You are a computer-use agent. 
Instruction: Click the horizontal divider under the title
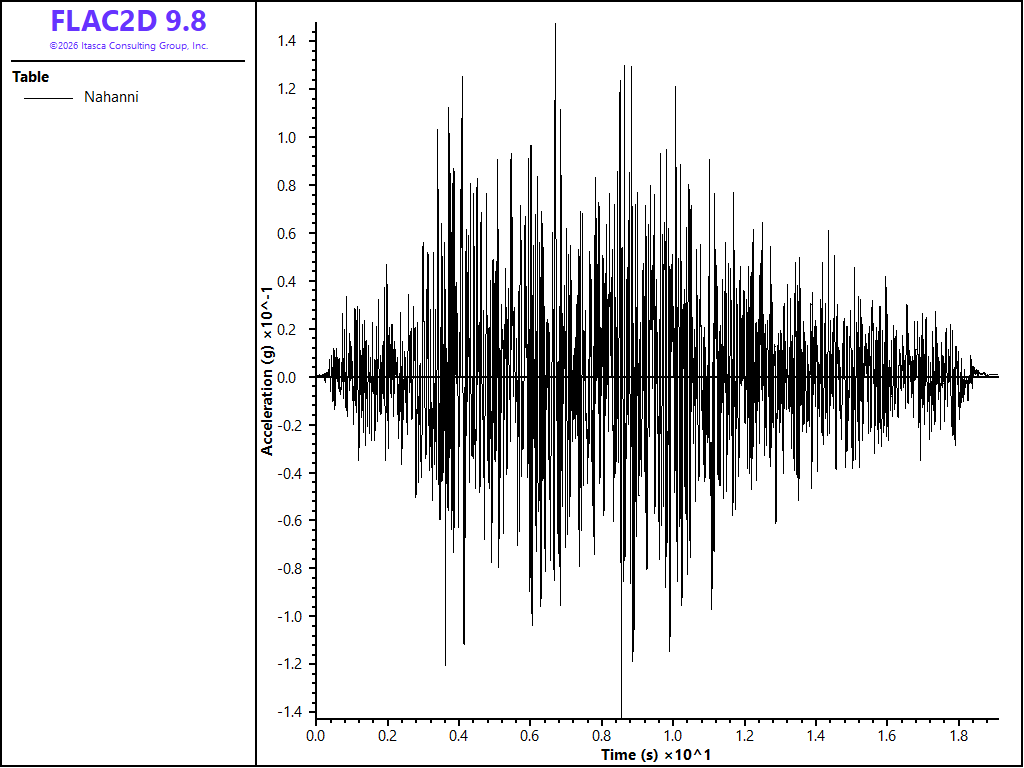[x=128, y=61]
